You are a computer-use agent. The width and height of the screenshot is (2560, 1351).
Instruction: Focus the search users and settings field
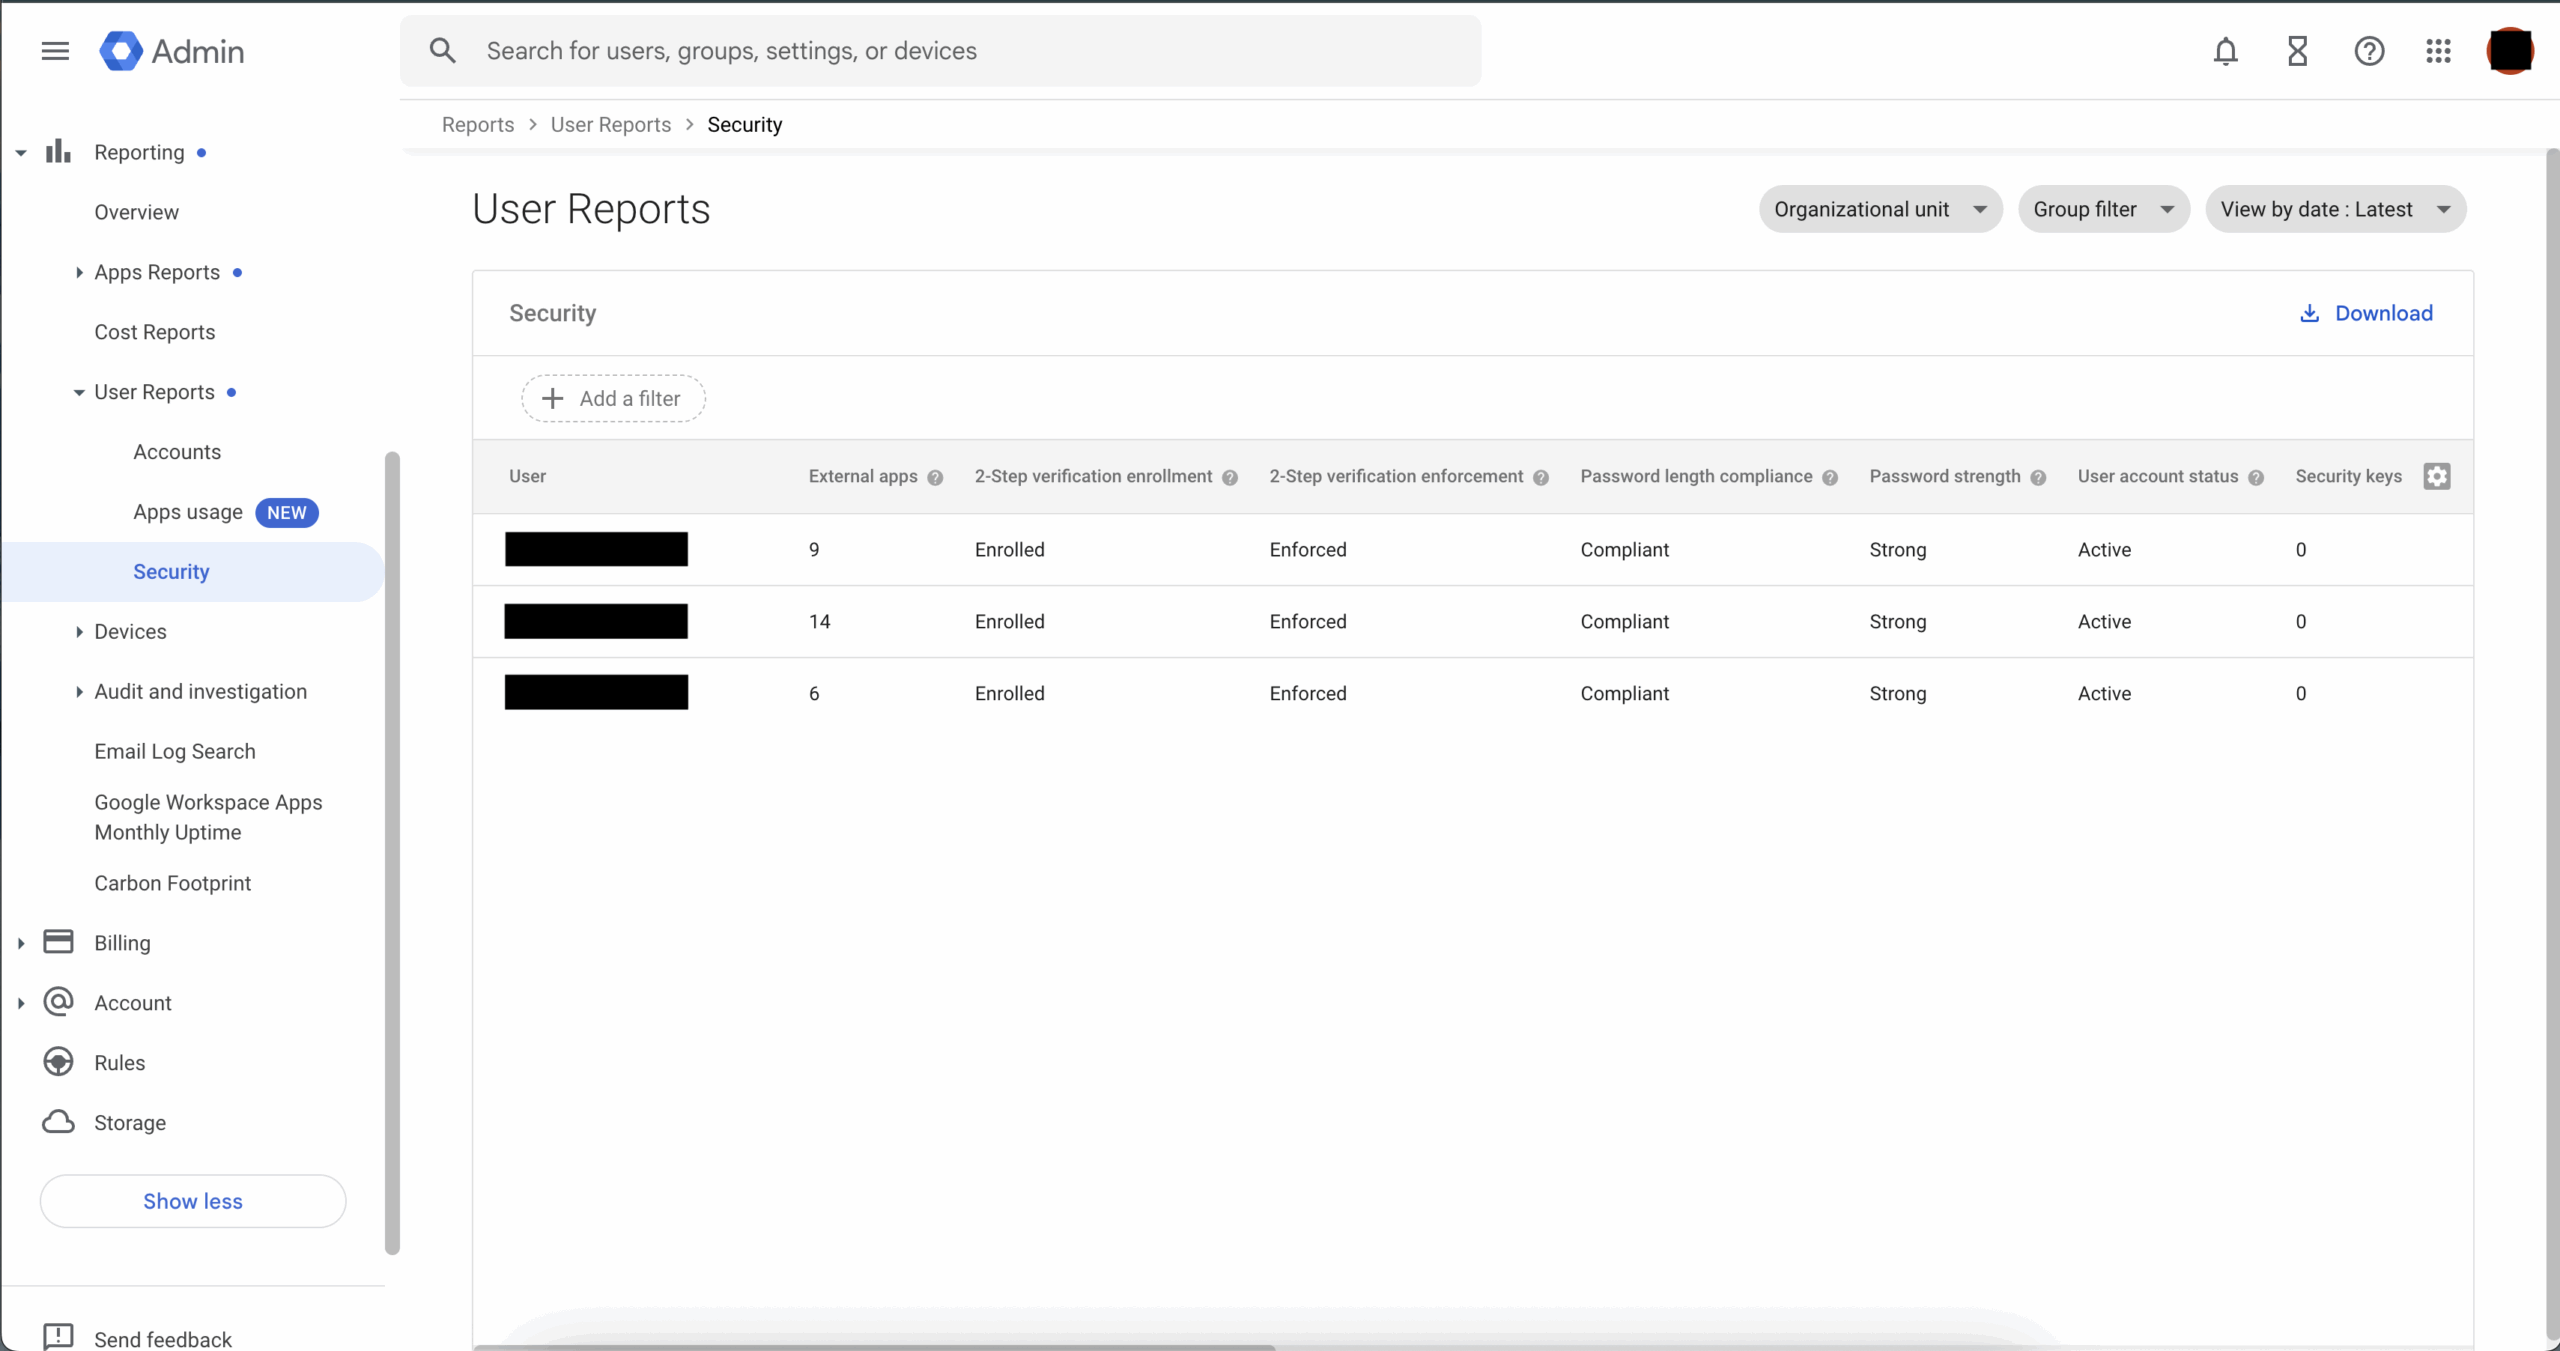pyautogui.click(x=940, y=51)
